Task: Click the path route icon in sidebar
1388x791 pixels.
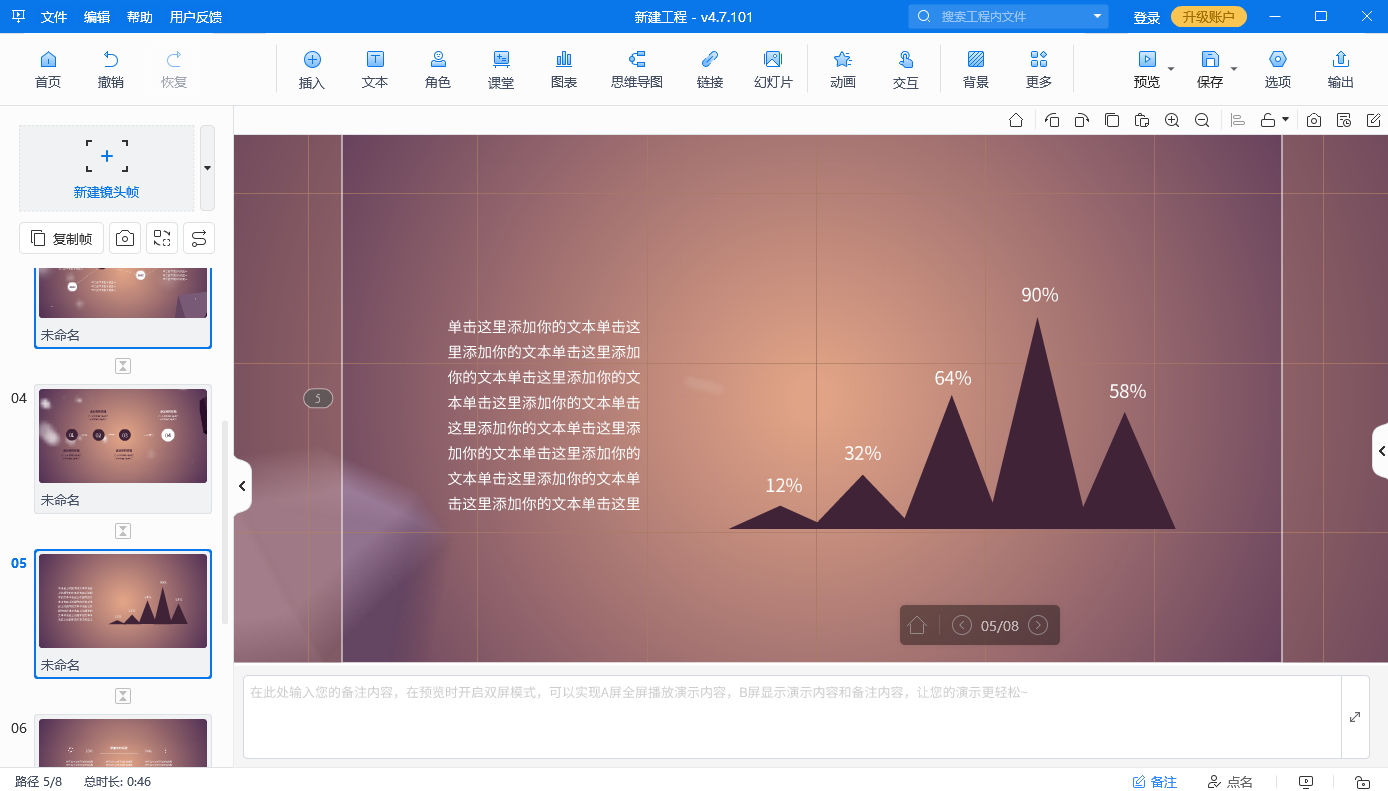Action: tap(199, 238)
